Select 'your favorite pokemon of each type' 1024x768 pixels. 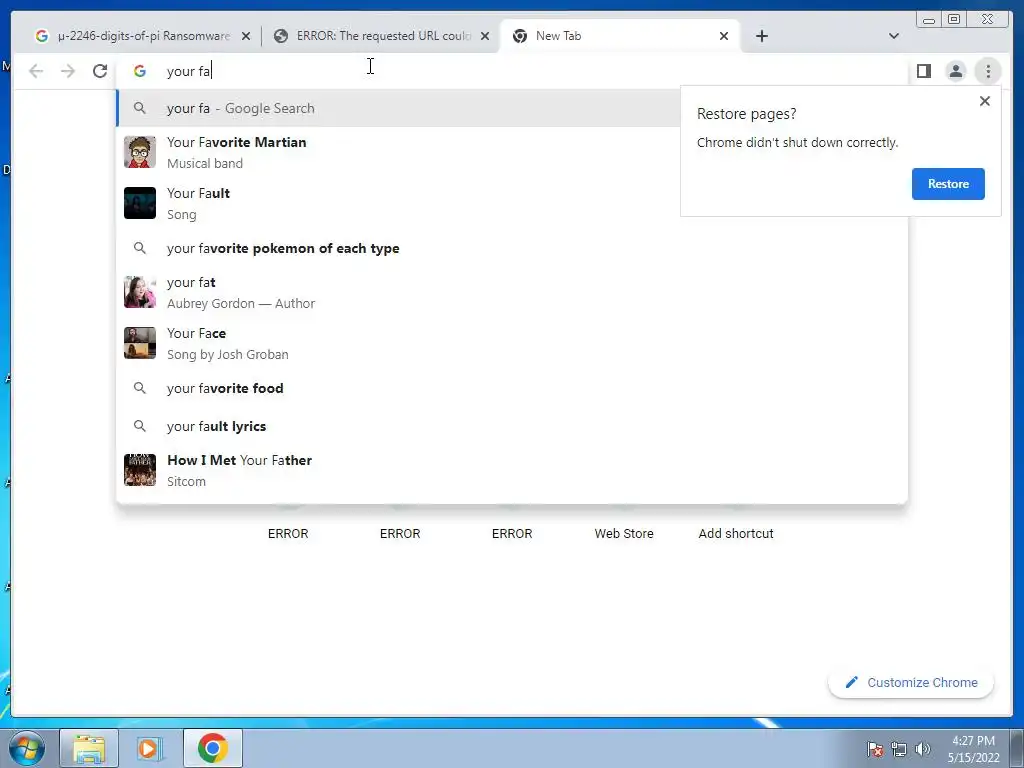point(512,248)
